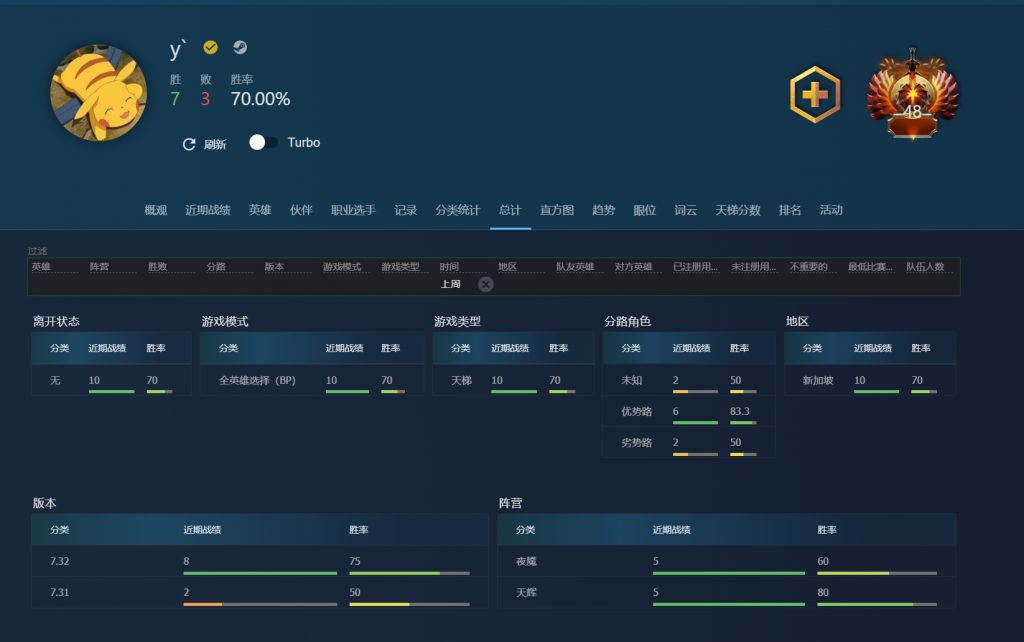This screenshot has height=642, width=1024.
Task: Switch to the 直方图 histogram tab
Action: pos(553,210)
